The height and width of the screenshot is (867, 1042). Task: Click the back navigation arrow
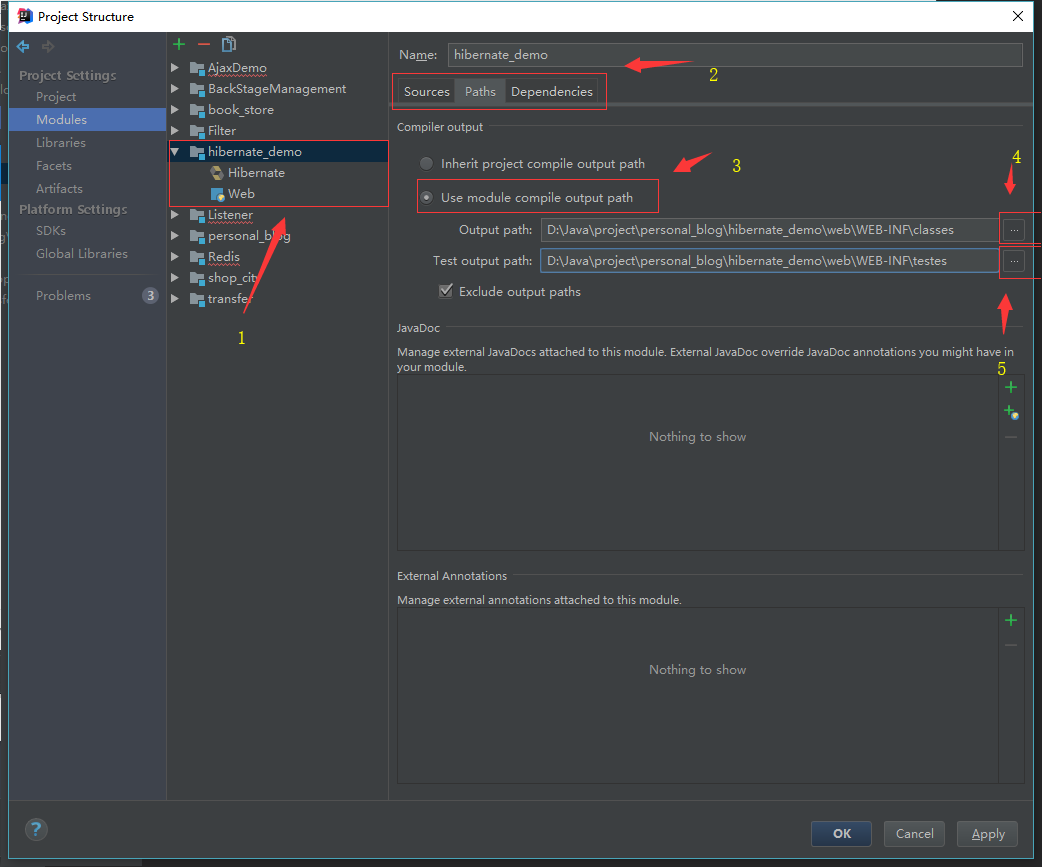(23, 46)
